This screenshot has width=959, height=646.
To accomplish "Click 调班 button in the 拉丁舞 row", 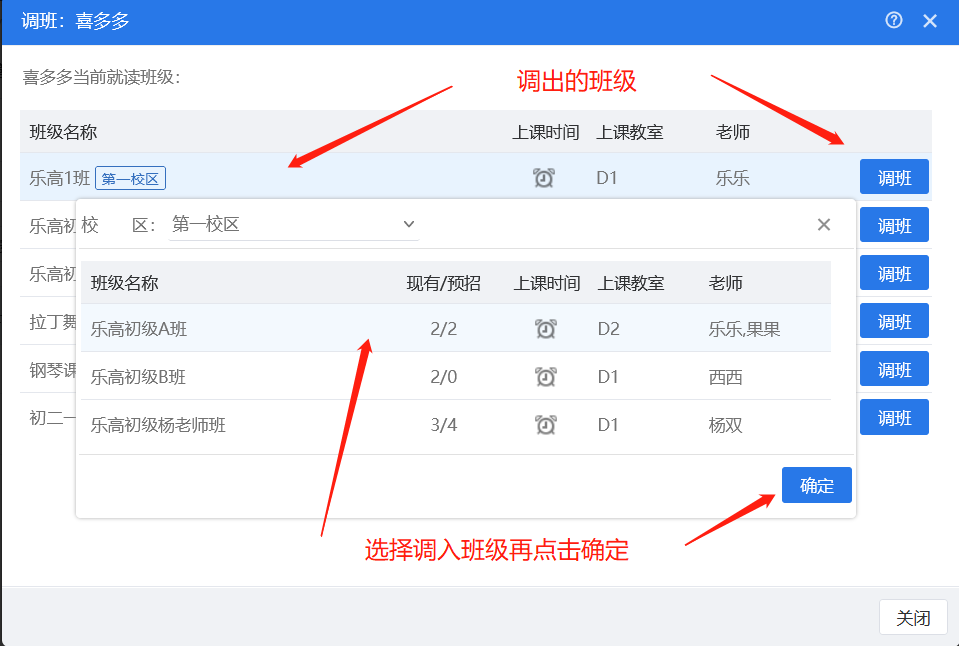I will tap(894, 321).
